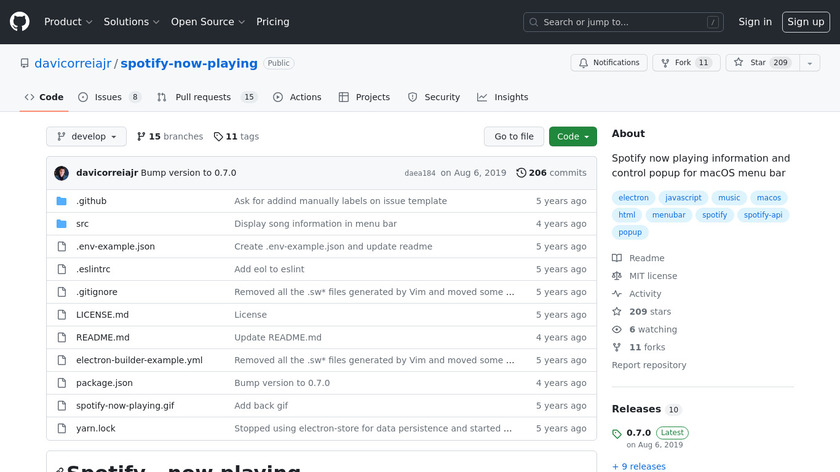
Task: Click the Go to file button
Action: pyautogui.click(x=514, y=136)
